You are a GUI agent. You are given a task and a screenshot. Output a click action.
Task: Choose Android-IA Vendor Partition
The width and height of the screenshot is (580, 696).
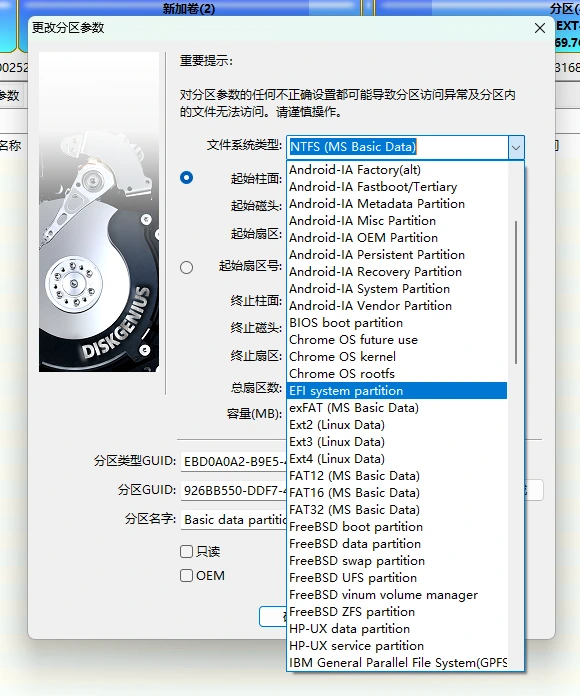pyautogui.click(x=397, y=306)
